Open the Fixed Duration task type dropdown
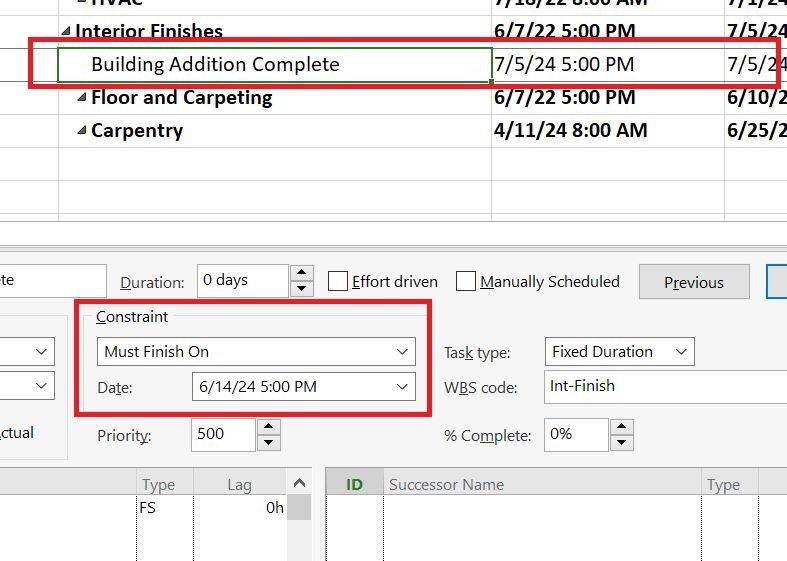 click(x=619, y=351)
